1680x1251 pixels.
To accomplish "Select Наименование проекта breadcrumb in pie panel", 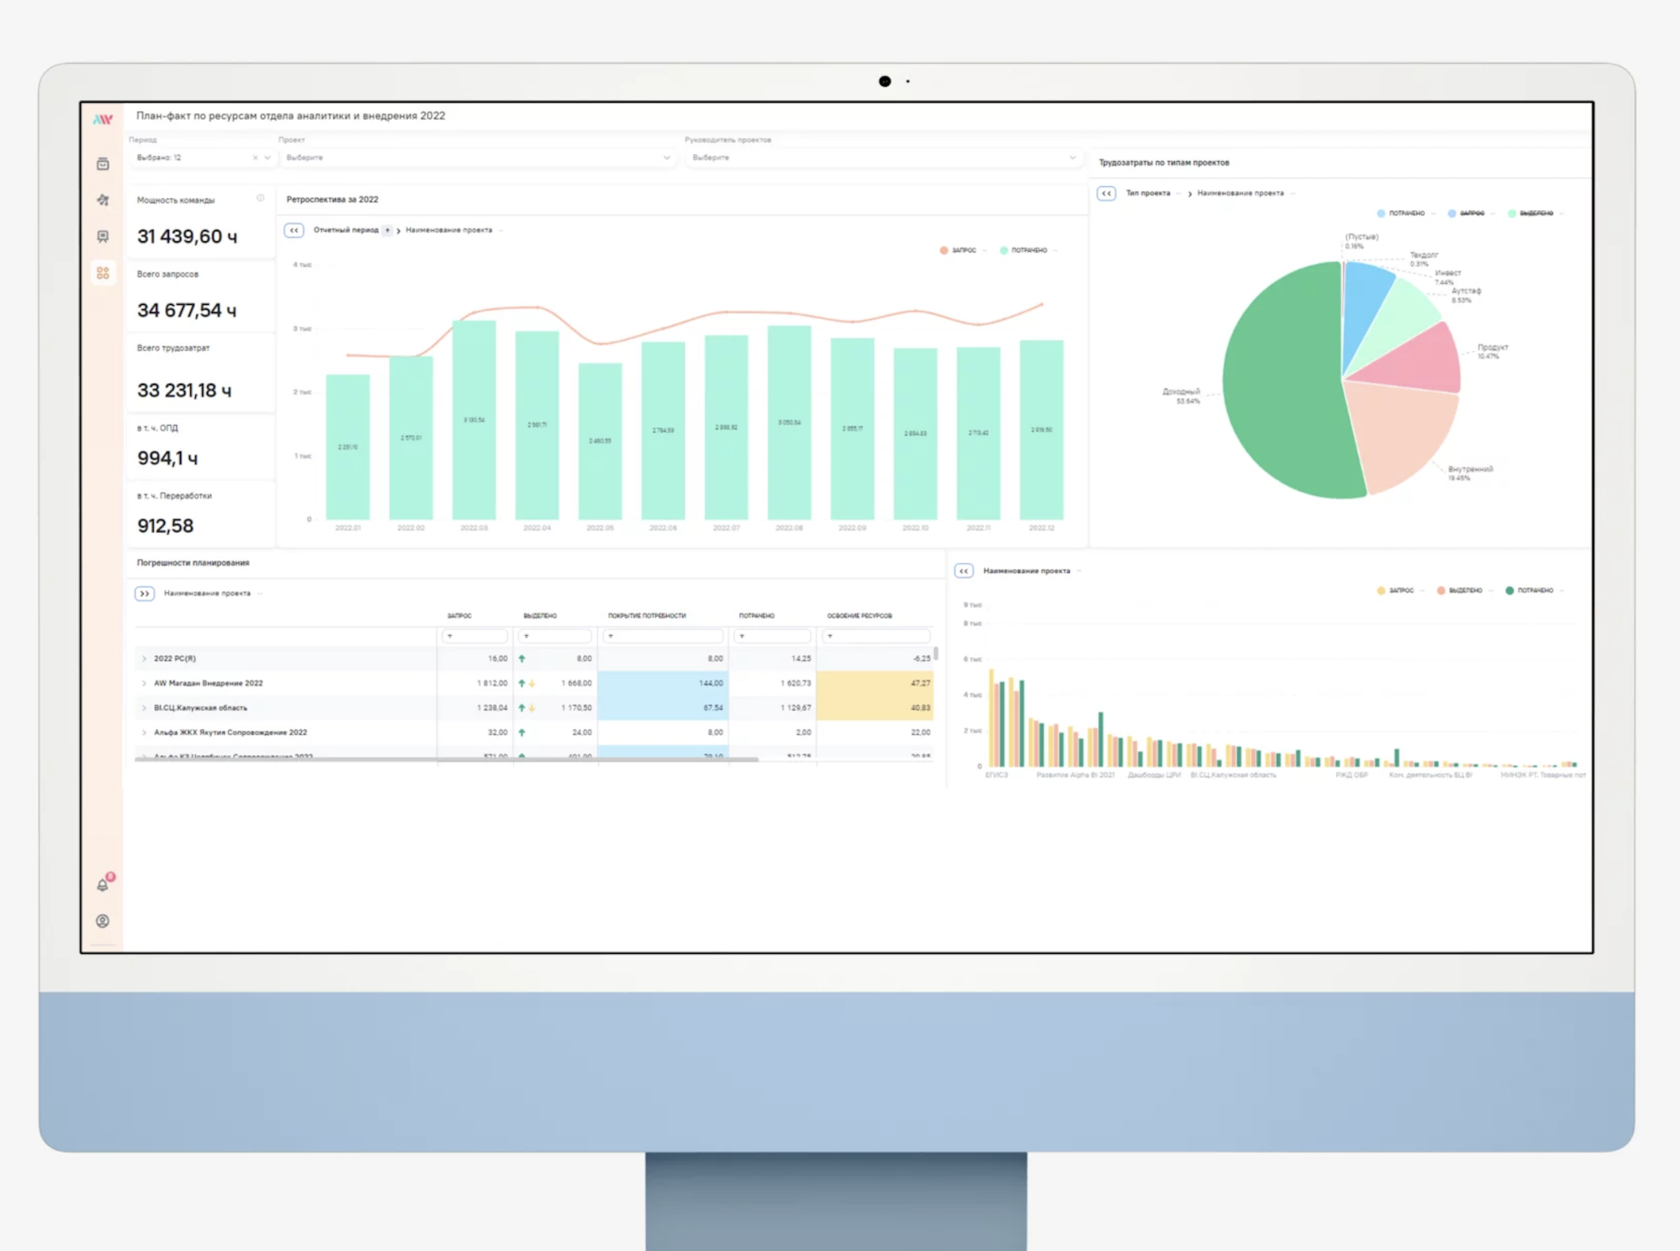I will [x=1240, y=193].
